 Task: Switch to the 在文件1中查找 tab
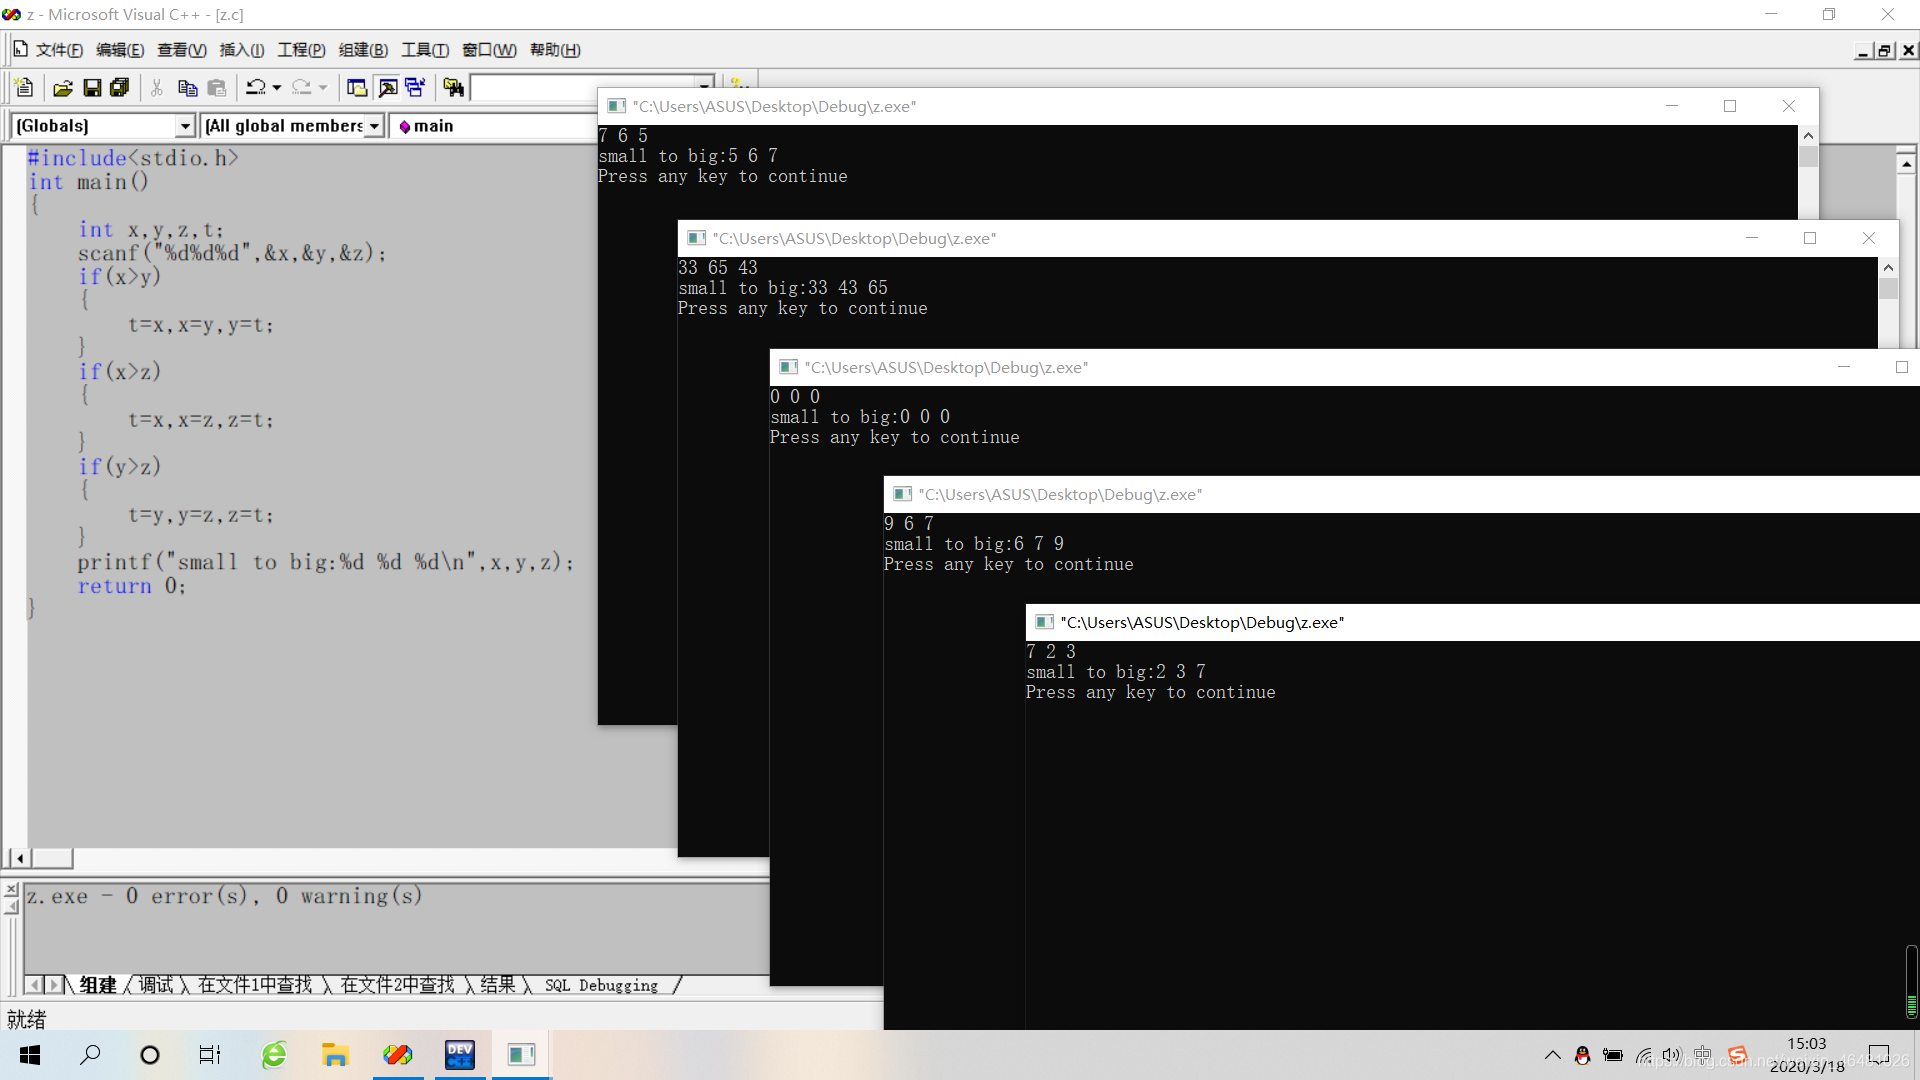pos(255,985)
